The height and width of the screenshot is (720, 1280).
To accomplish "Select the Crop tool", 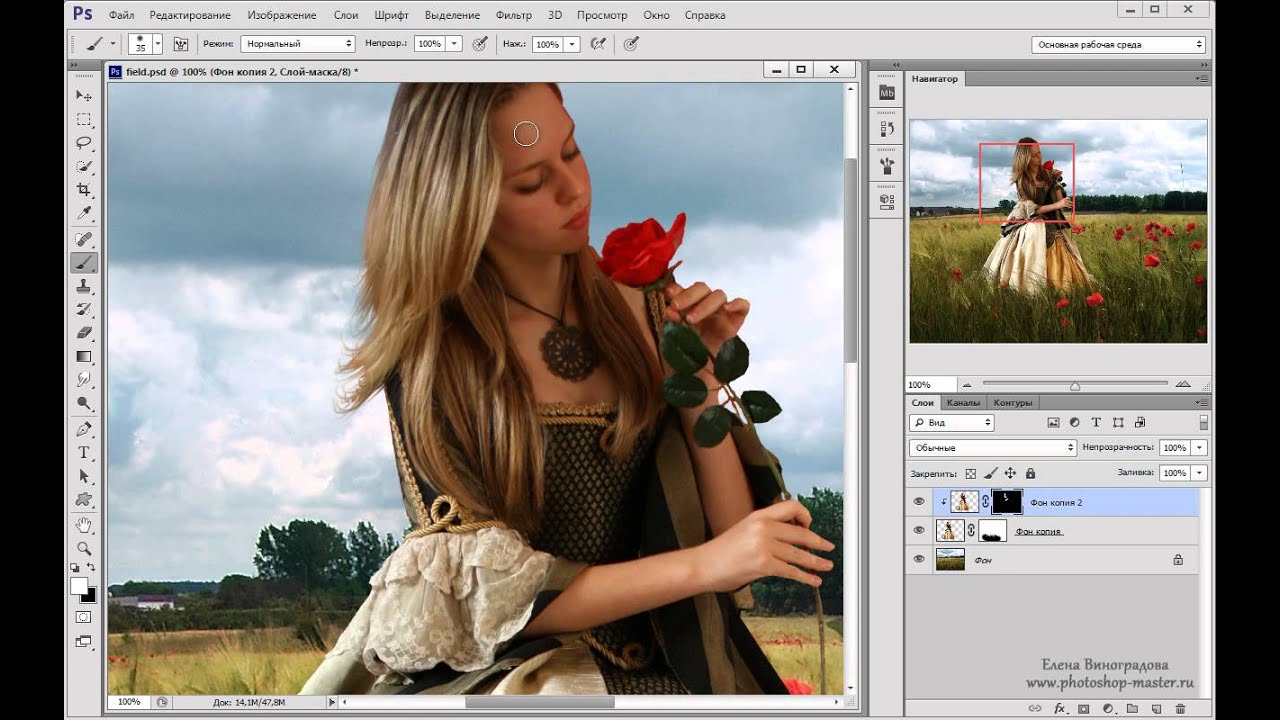I will 84,190.
